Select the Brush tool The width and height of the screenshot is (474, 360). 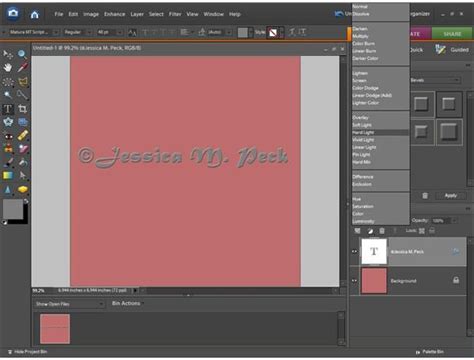coord(8,162)
